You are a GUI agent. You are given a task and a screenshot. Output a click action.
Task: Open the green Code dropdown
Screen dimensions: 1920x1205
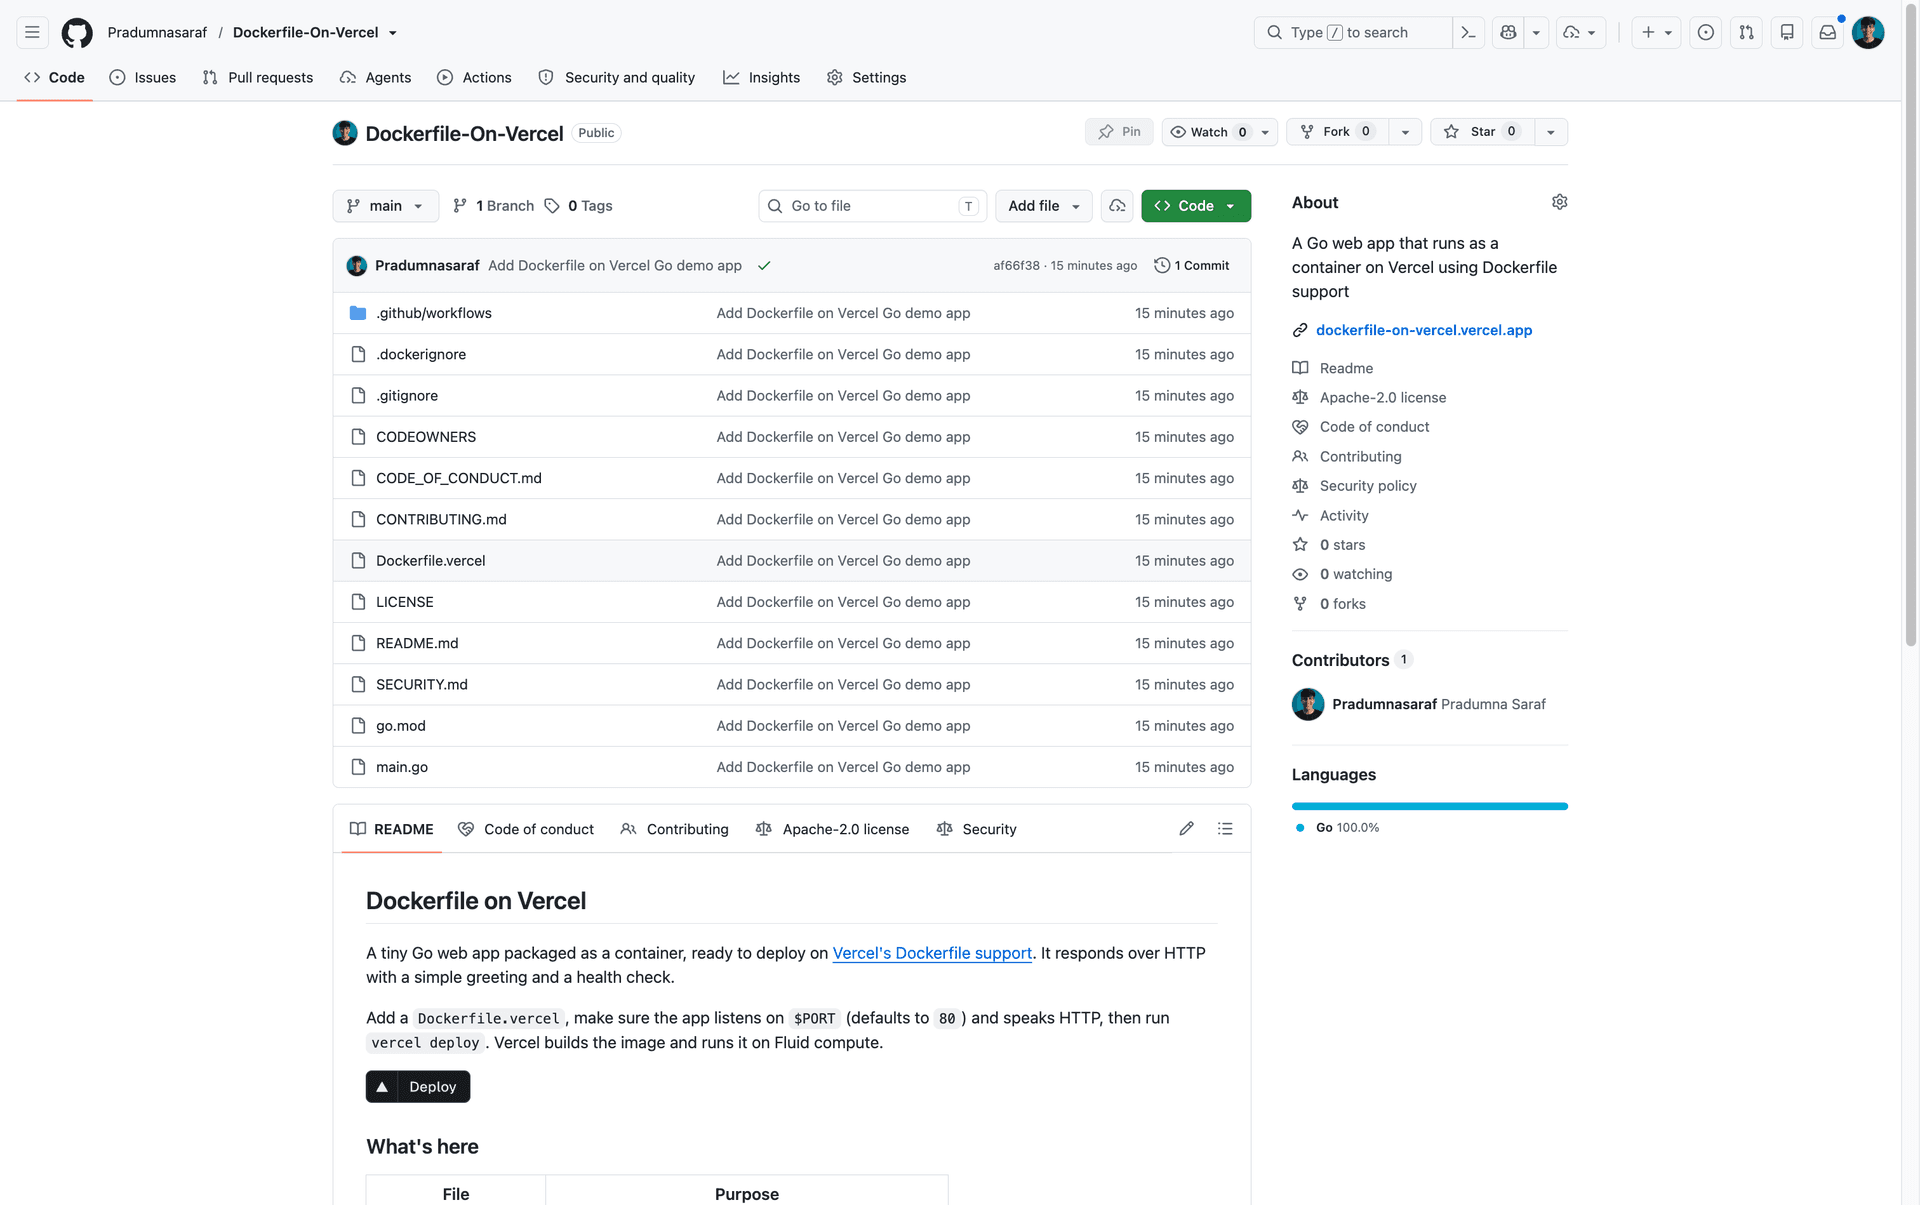[x=1196, y=206]
